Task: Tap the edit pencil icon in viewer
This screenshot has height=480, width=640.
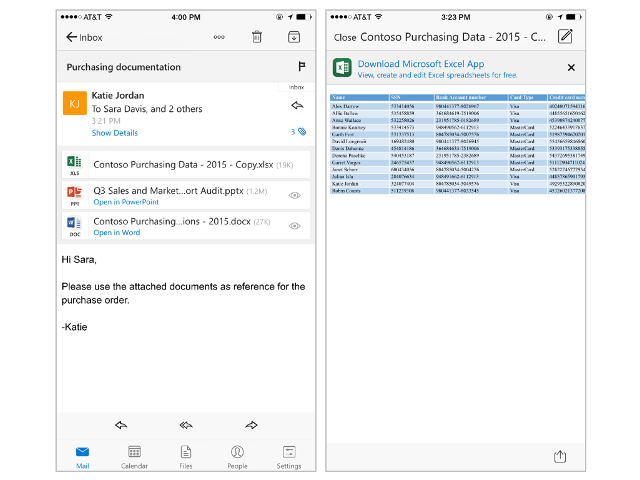Action: 565,37
